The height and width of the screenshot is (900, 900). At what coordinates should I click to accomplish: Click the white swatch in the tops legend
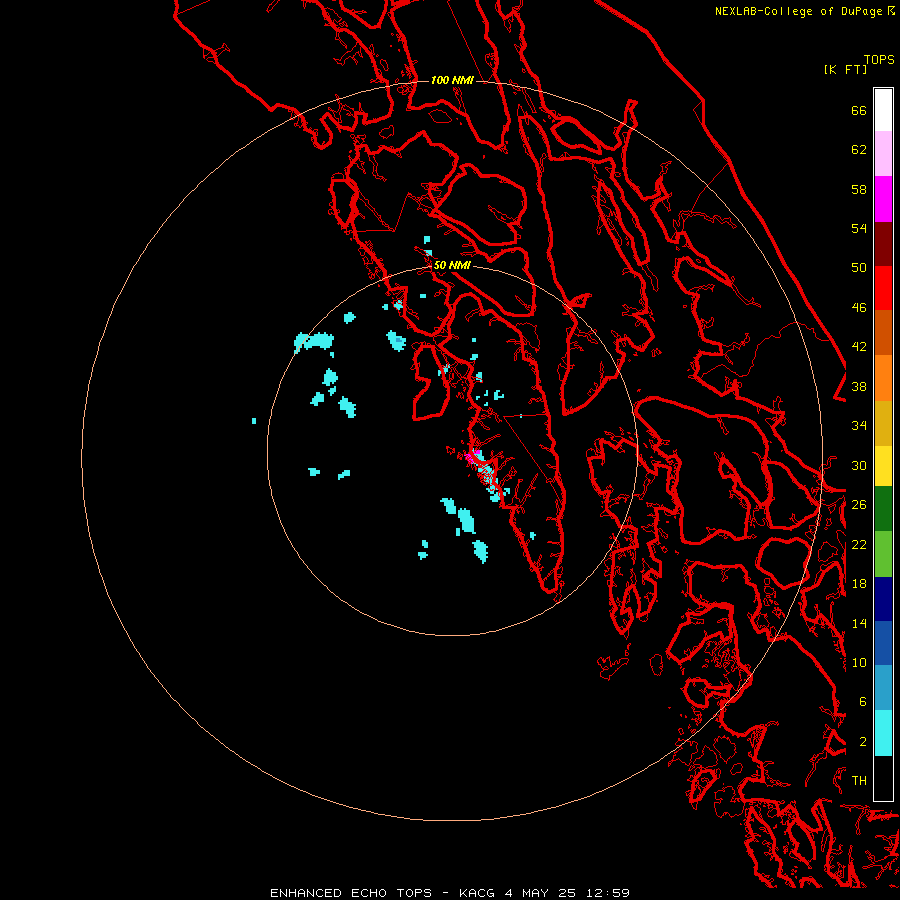point(883,110)
